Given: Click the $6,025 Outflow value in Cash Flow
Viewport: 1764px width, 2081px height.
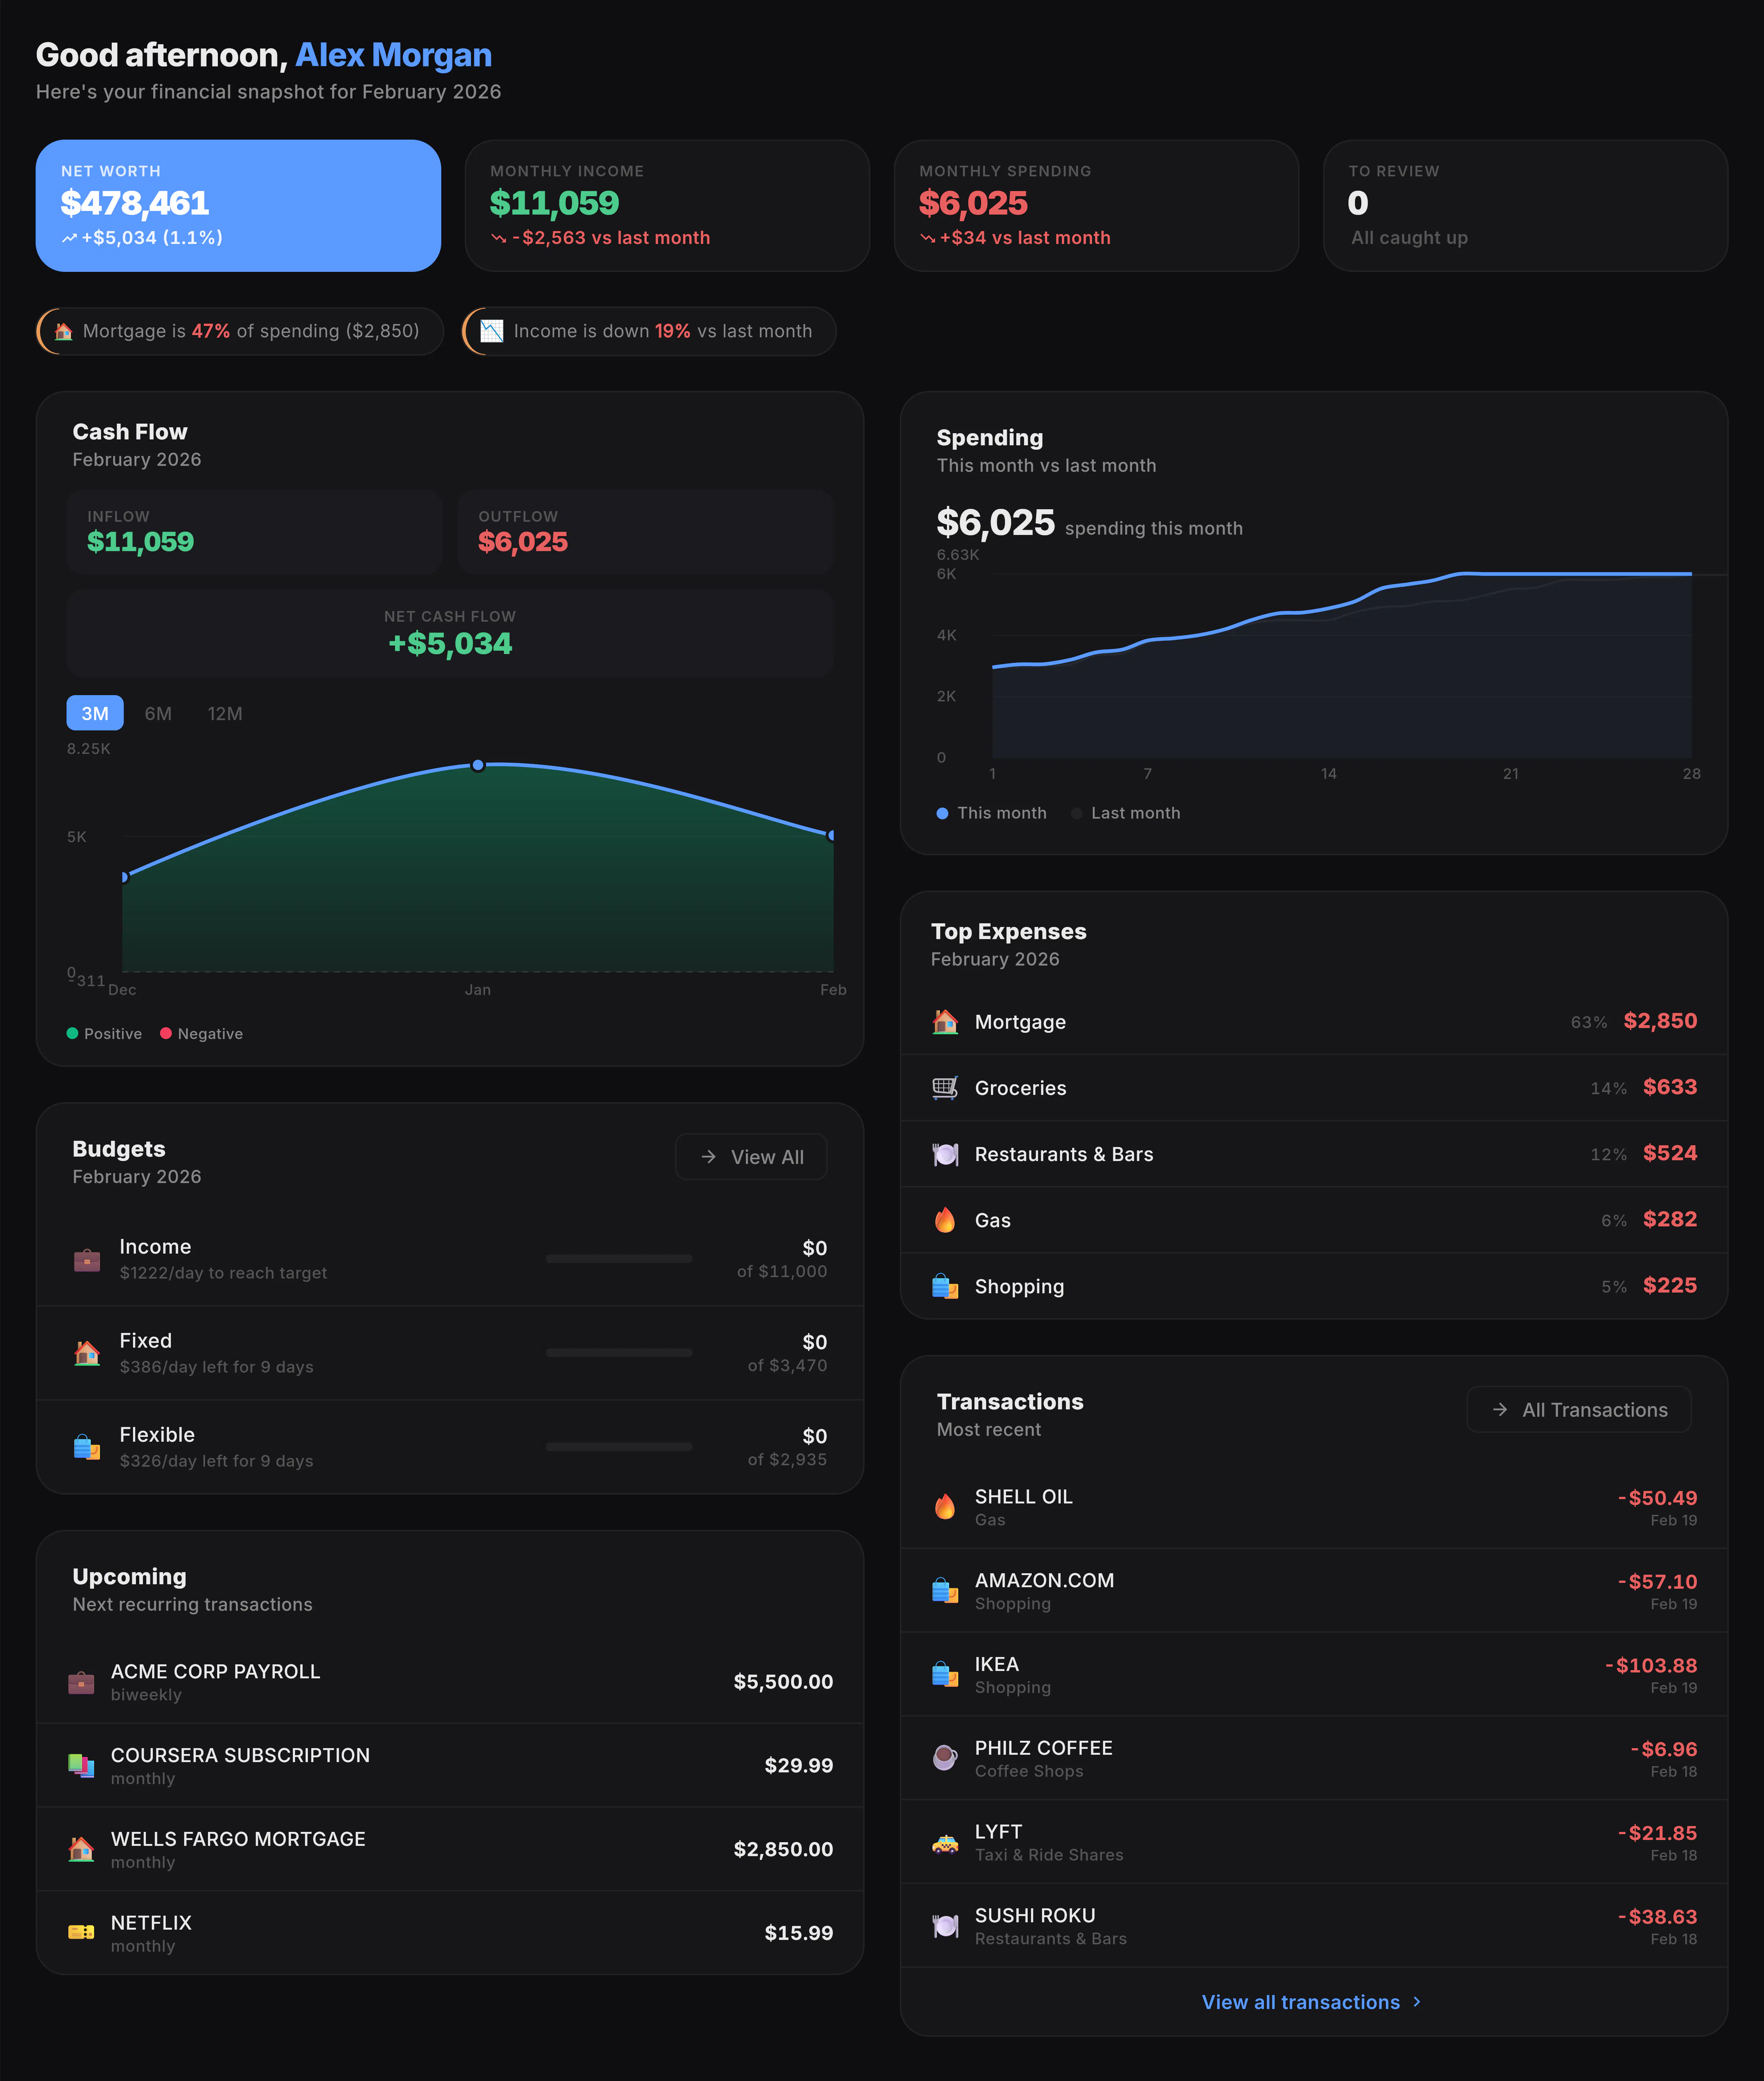Looking at the screenshot, I should 523,542.
